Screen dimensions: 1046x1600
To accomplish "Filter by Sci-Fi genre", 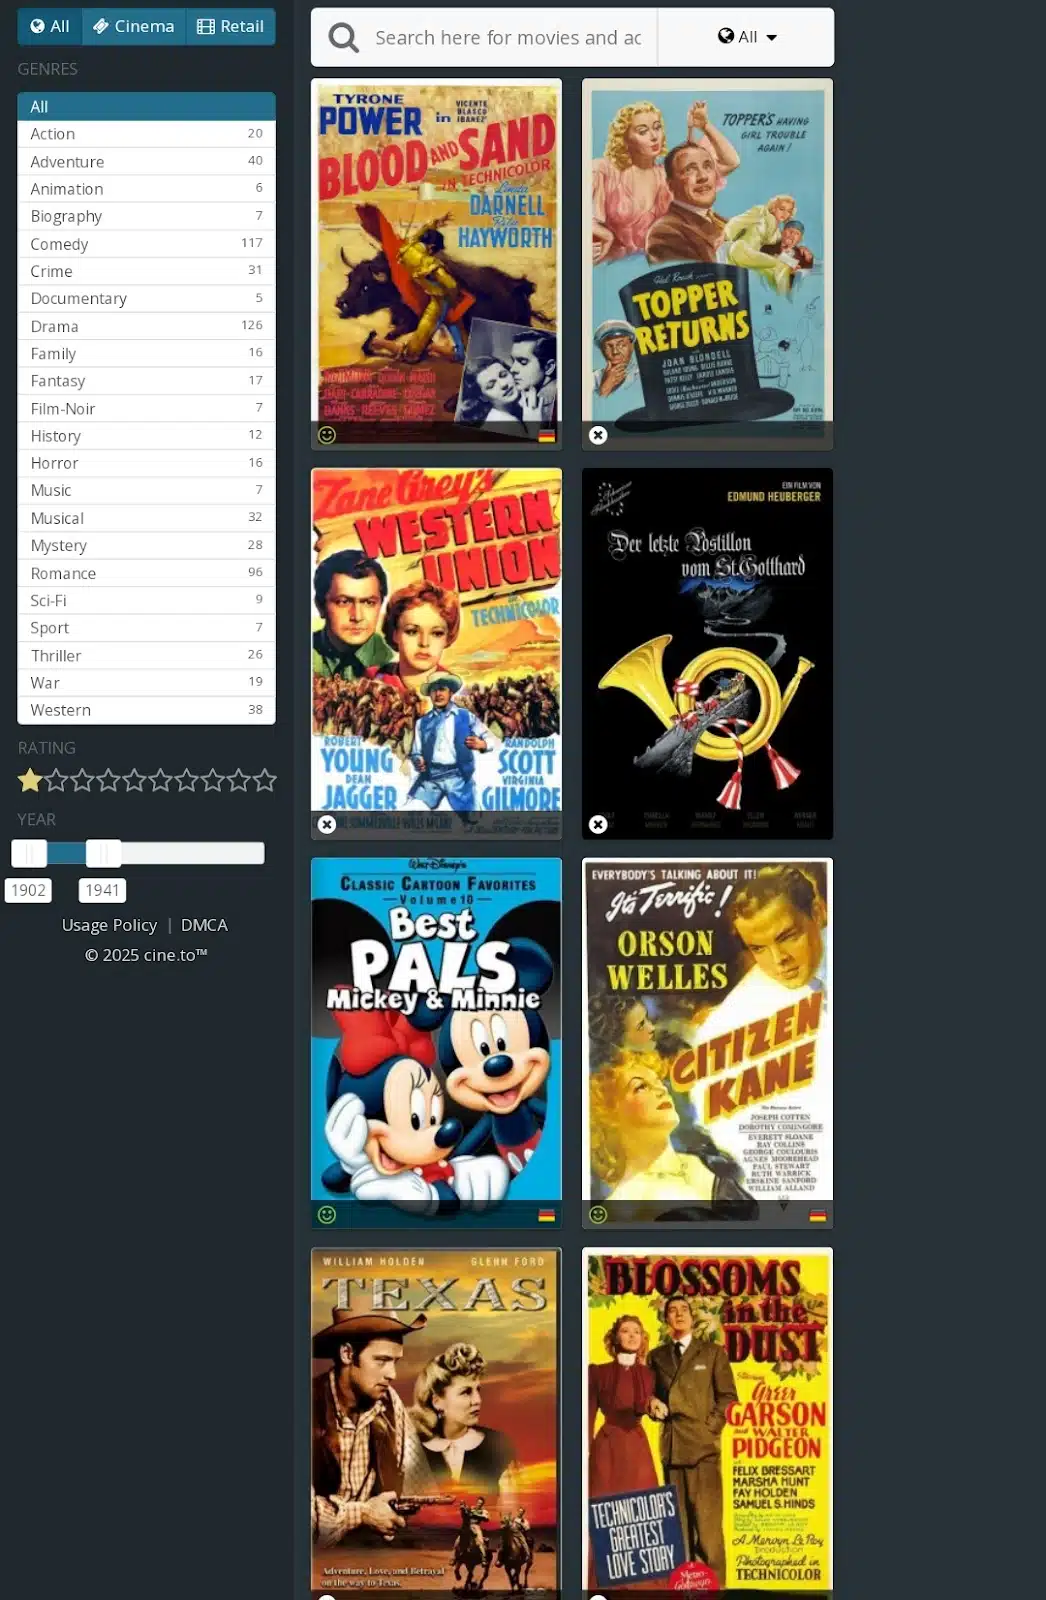I will [146, 600].
